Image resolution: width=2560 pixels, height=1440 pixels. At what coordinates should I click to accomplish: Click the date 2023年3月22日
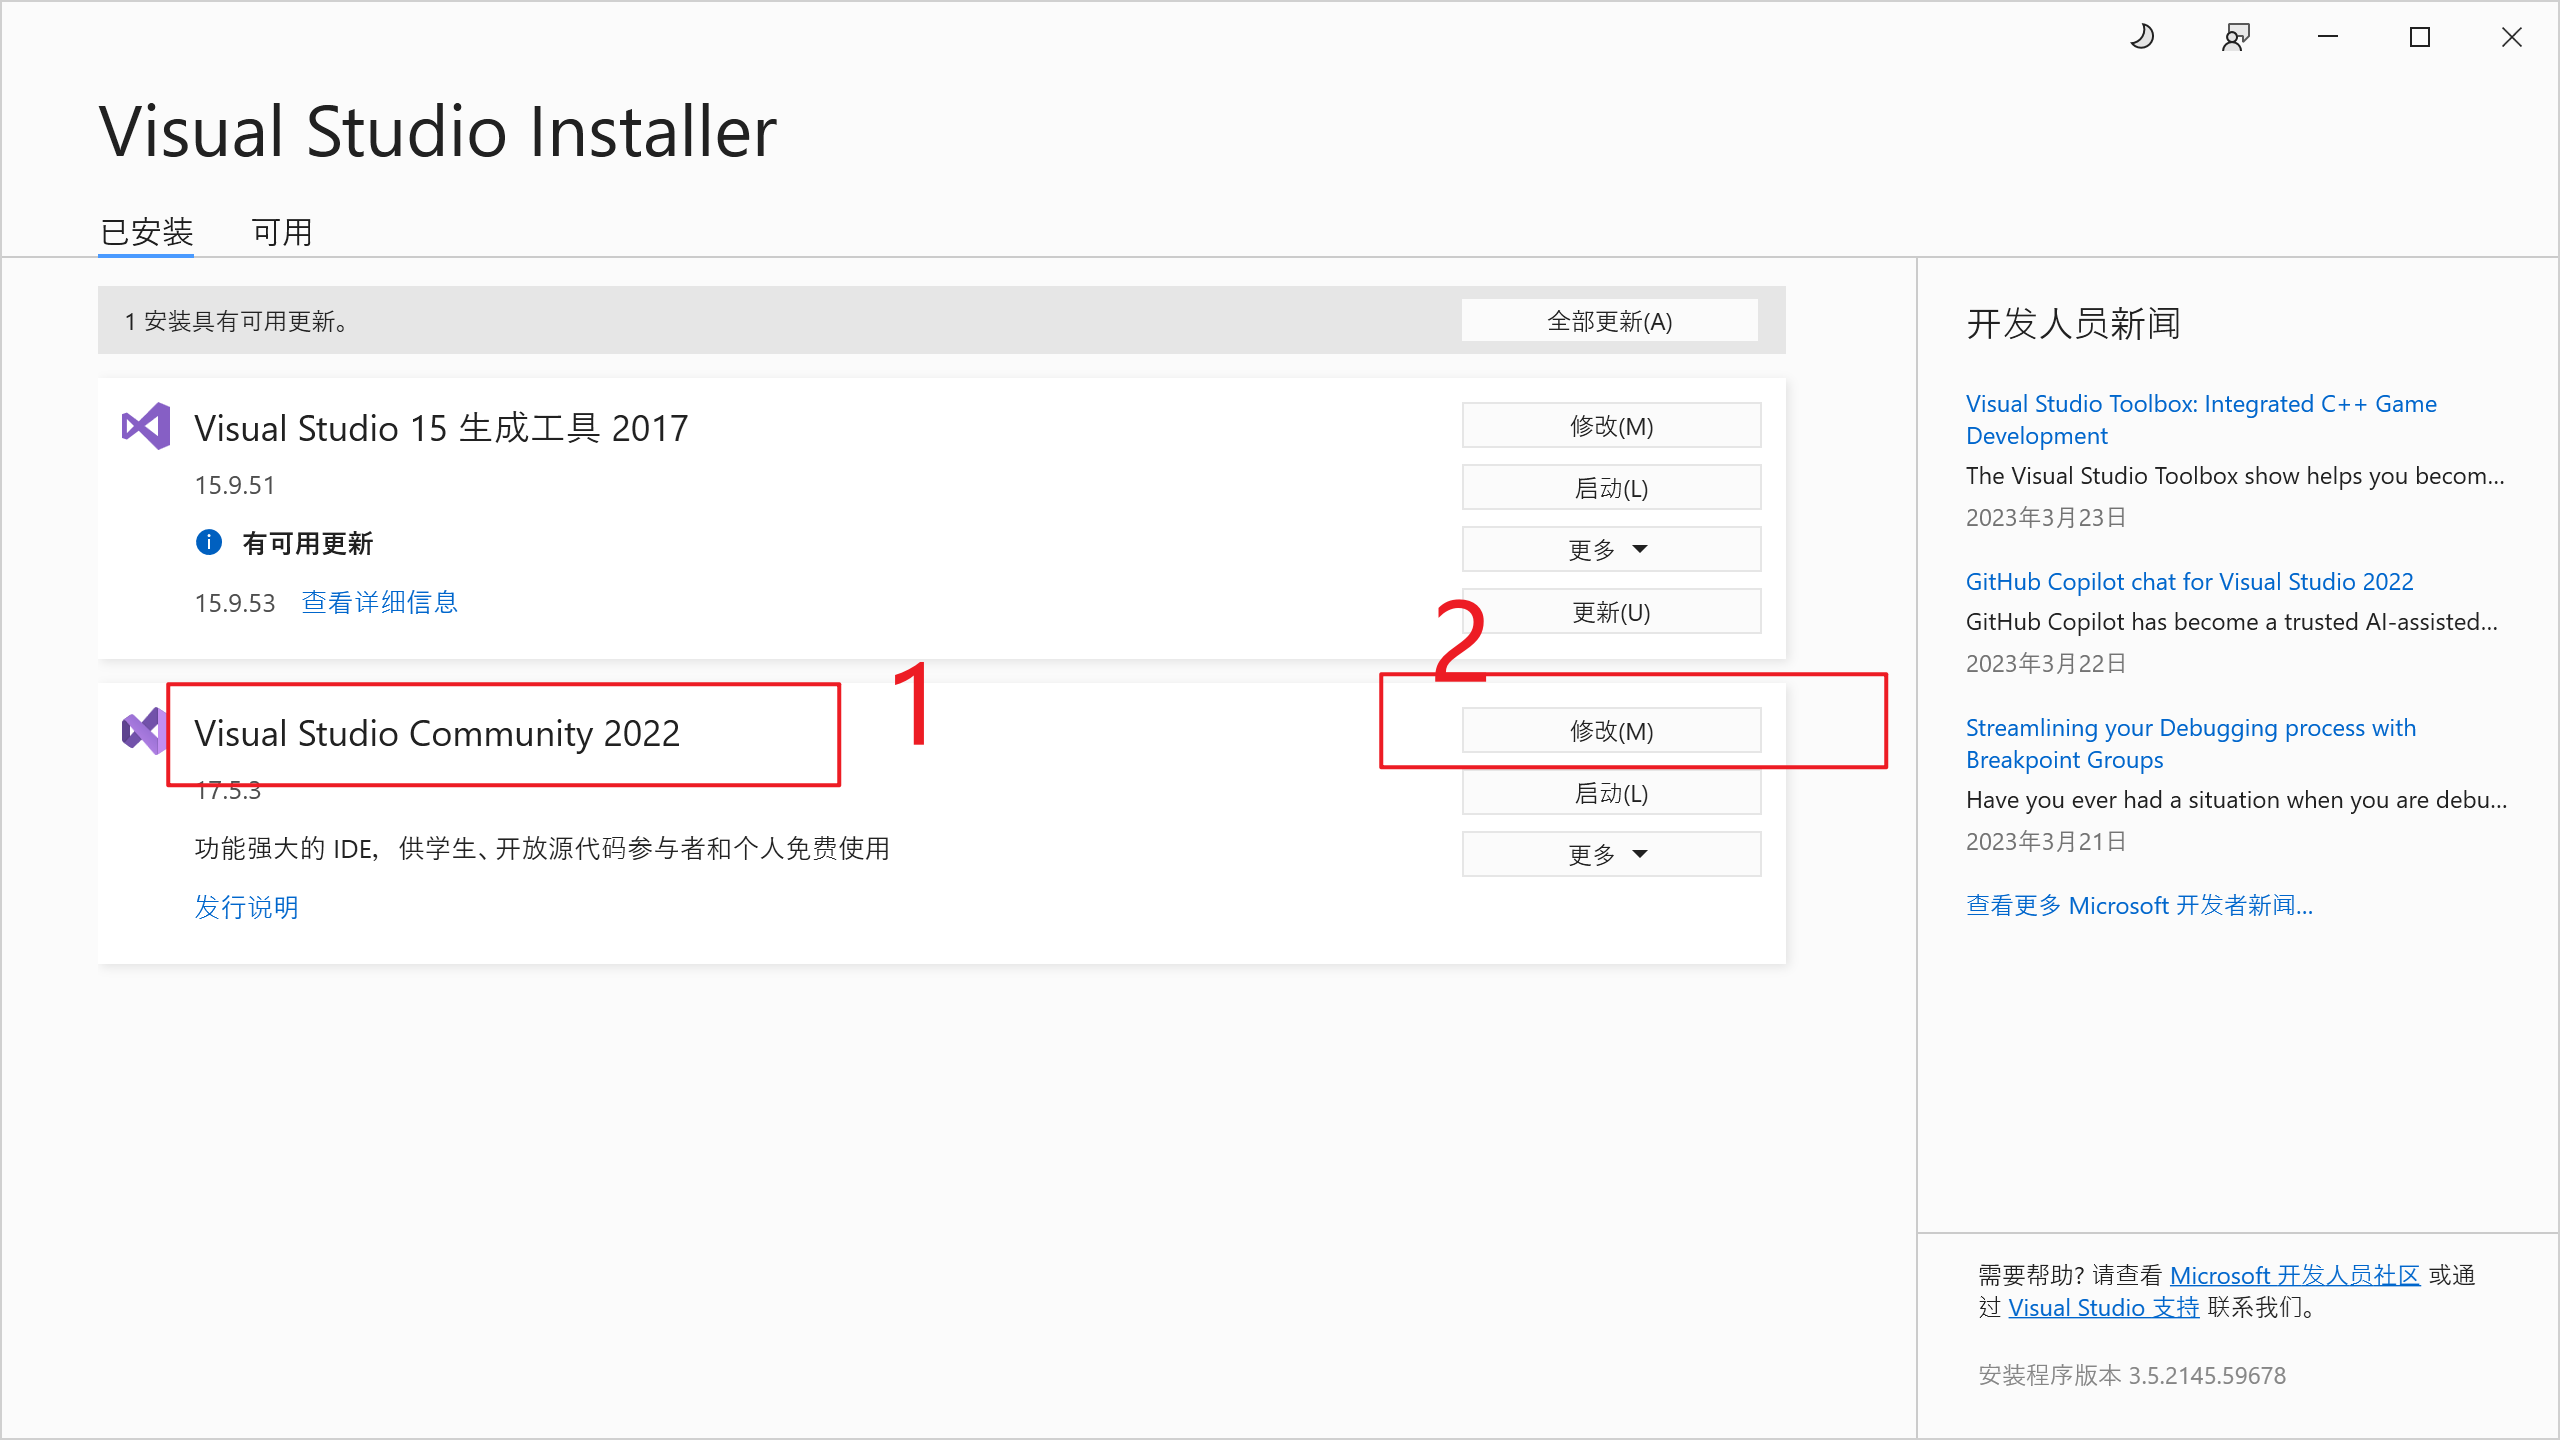pos(2046,664)
